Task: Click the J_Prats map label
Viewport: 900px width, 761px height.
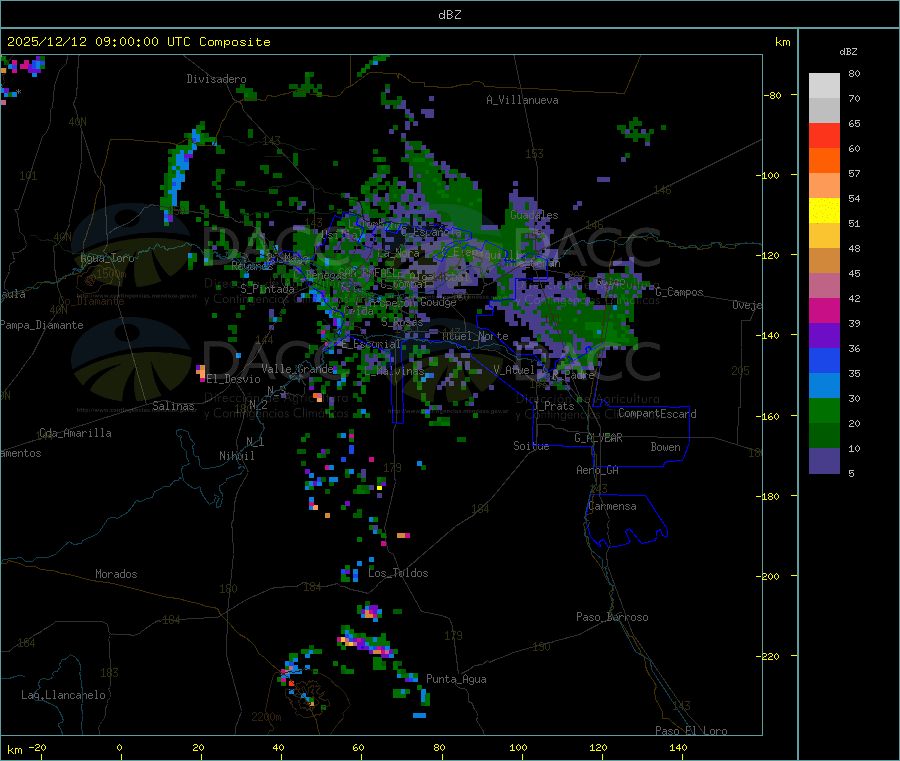Action: click(553, 406)
